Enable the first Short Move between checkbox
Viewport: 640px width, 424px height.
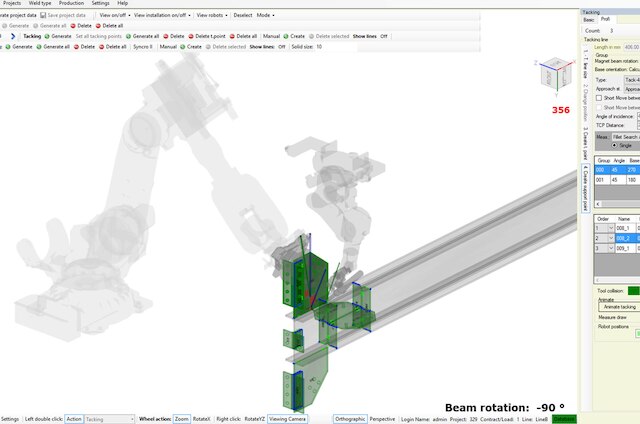598,98
